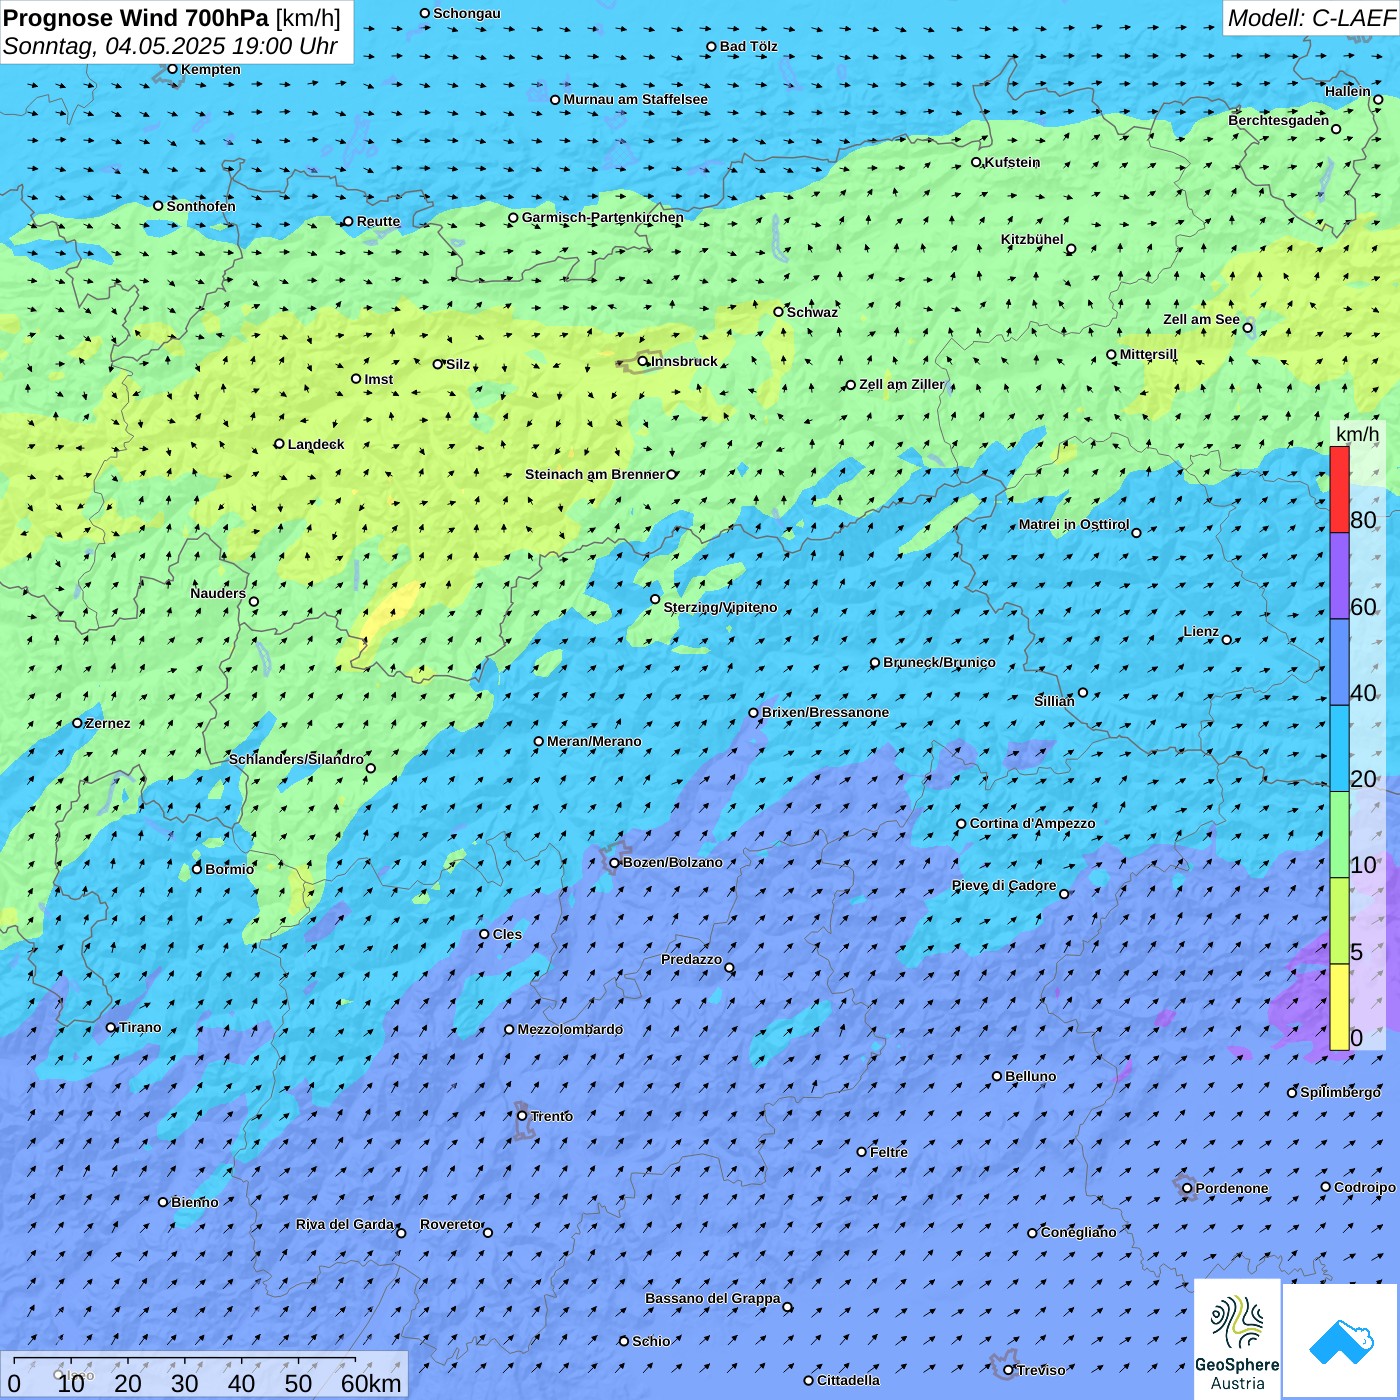Screen dimensions: 1400x1400
Task: Click the Kufstein location dot
Action: click(976, 162)
